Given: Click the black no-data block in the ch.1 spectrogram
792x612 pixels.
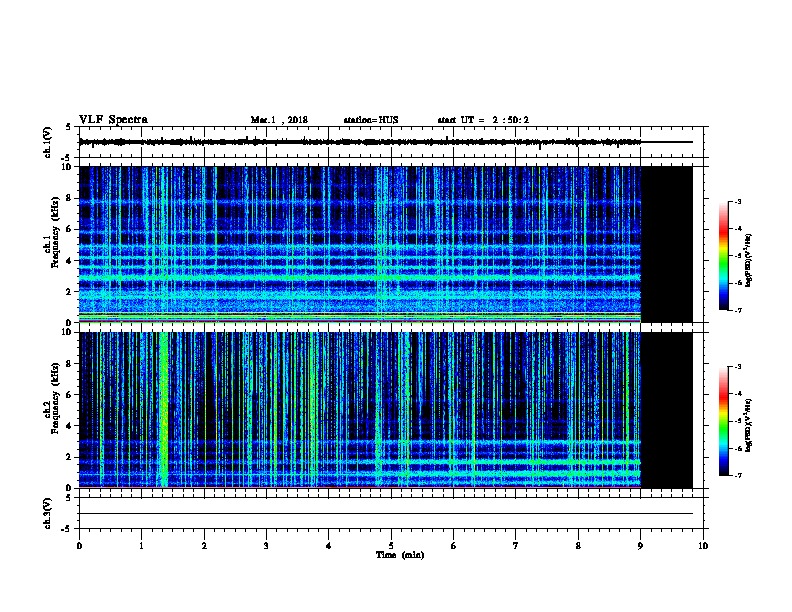Looking at the screenshot, I should click(667, 244).
